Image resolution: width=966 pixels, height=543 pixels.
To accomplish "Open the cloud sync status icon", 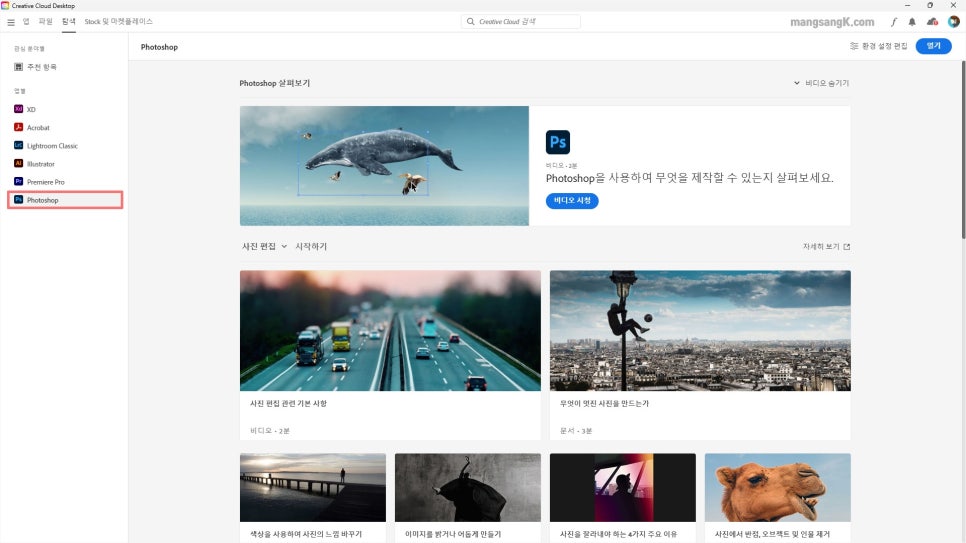I will (932, 22).
